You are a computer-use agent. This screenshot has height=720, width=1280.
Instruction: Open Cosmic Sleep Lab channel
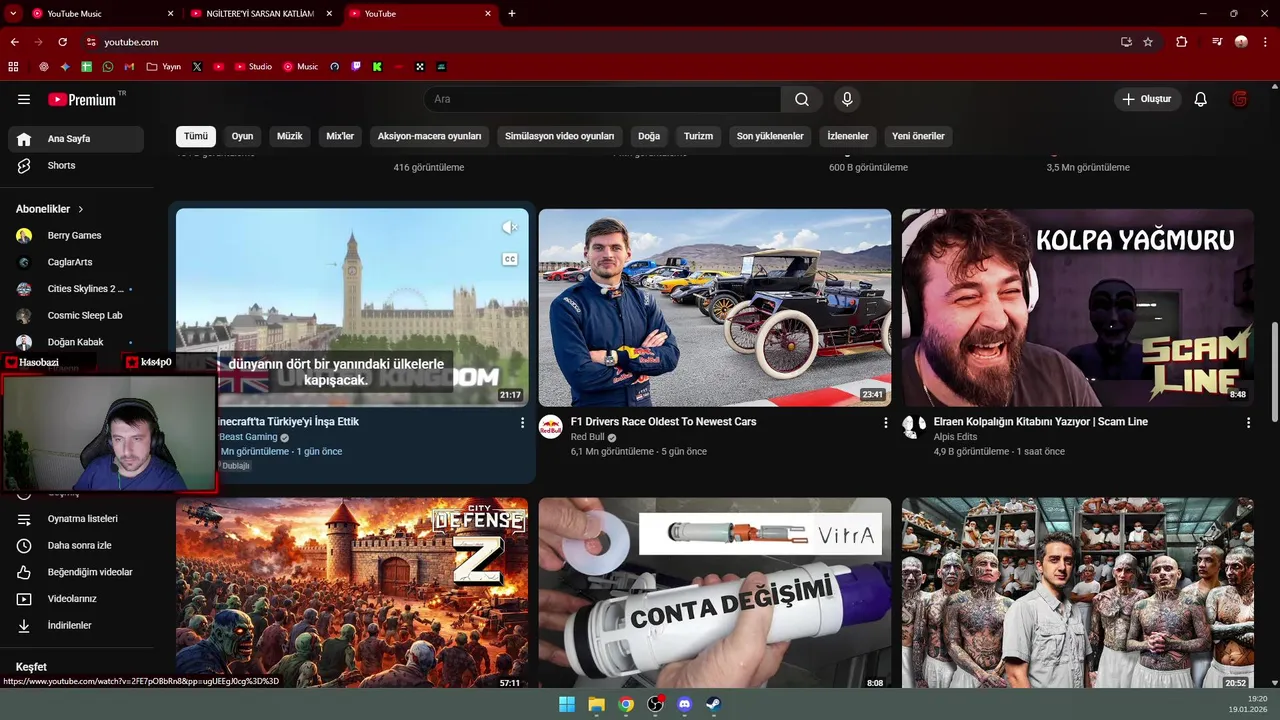point(76,315)
